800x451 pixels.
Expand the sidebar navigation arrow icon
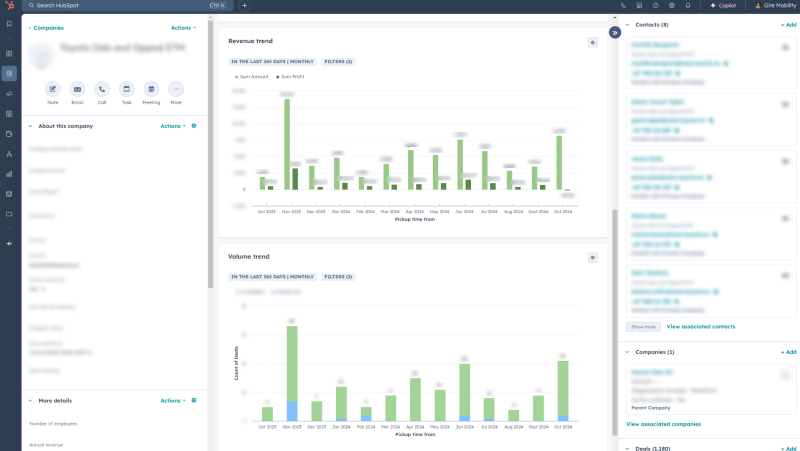point(9,244)
